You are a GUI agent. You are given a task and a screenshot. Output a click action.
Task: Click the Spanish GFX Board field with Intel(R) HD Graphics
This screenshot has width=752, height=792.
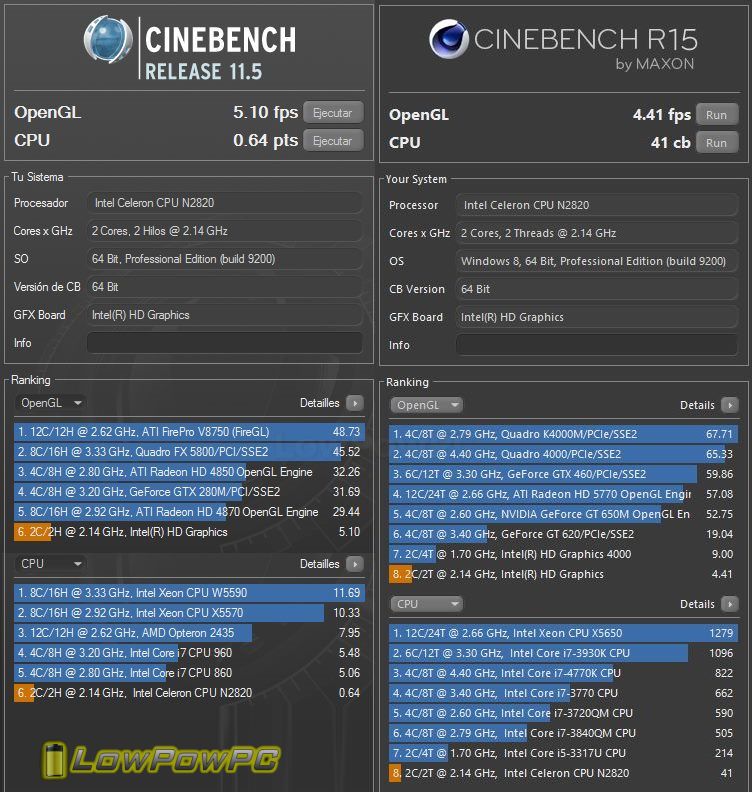pos(225,315)
